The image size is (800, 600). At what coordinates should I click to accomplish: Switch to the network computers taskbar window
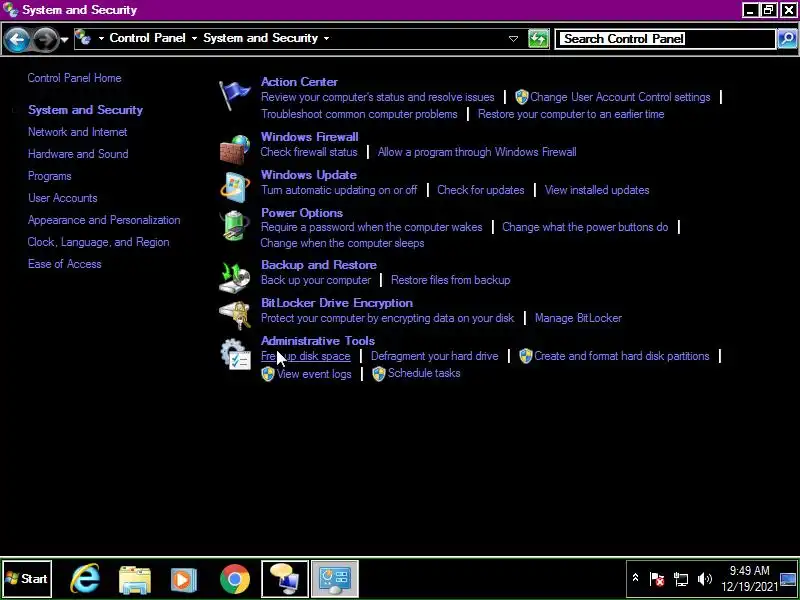point(285,579)
